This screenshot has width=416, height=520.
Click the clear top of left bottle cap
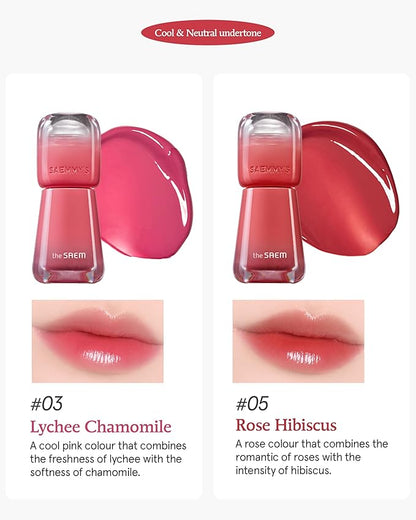(69, 127)
